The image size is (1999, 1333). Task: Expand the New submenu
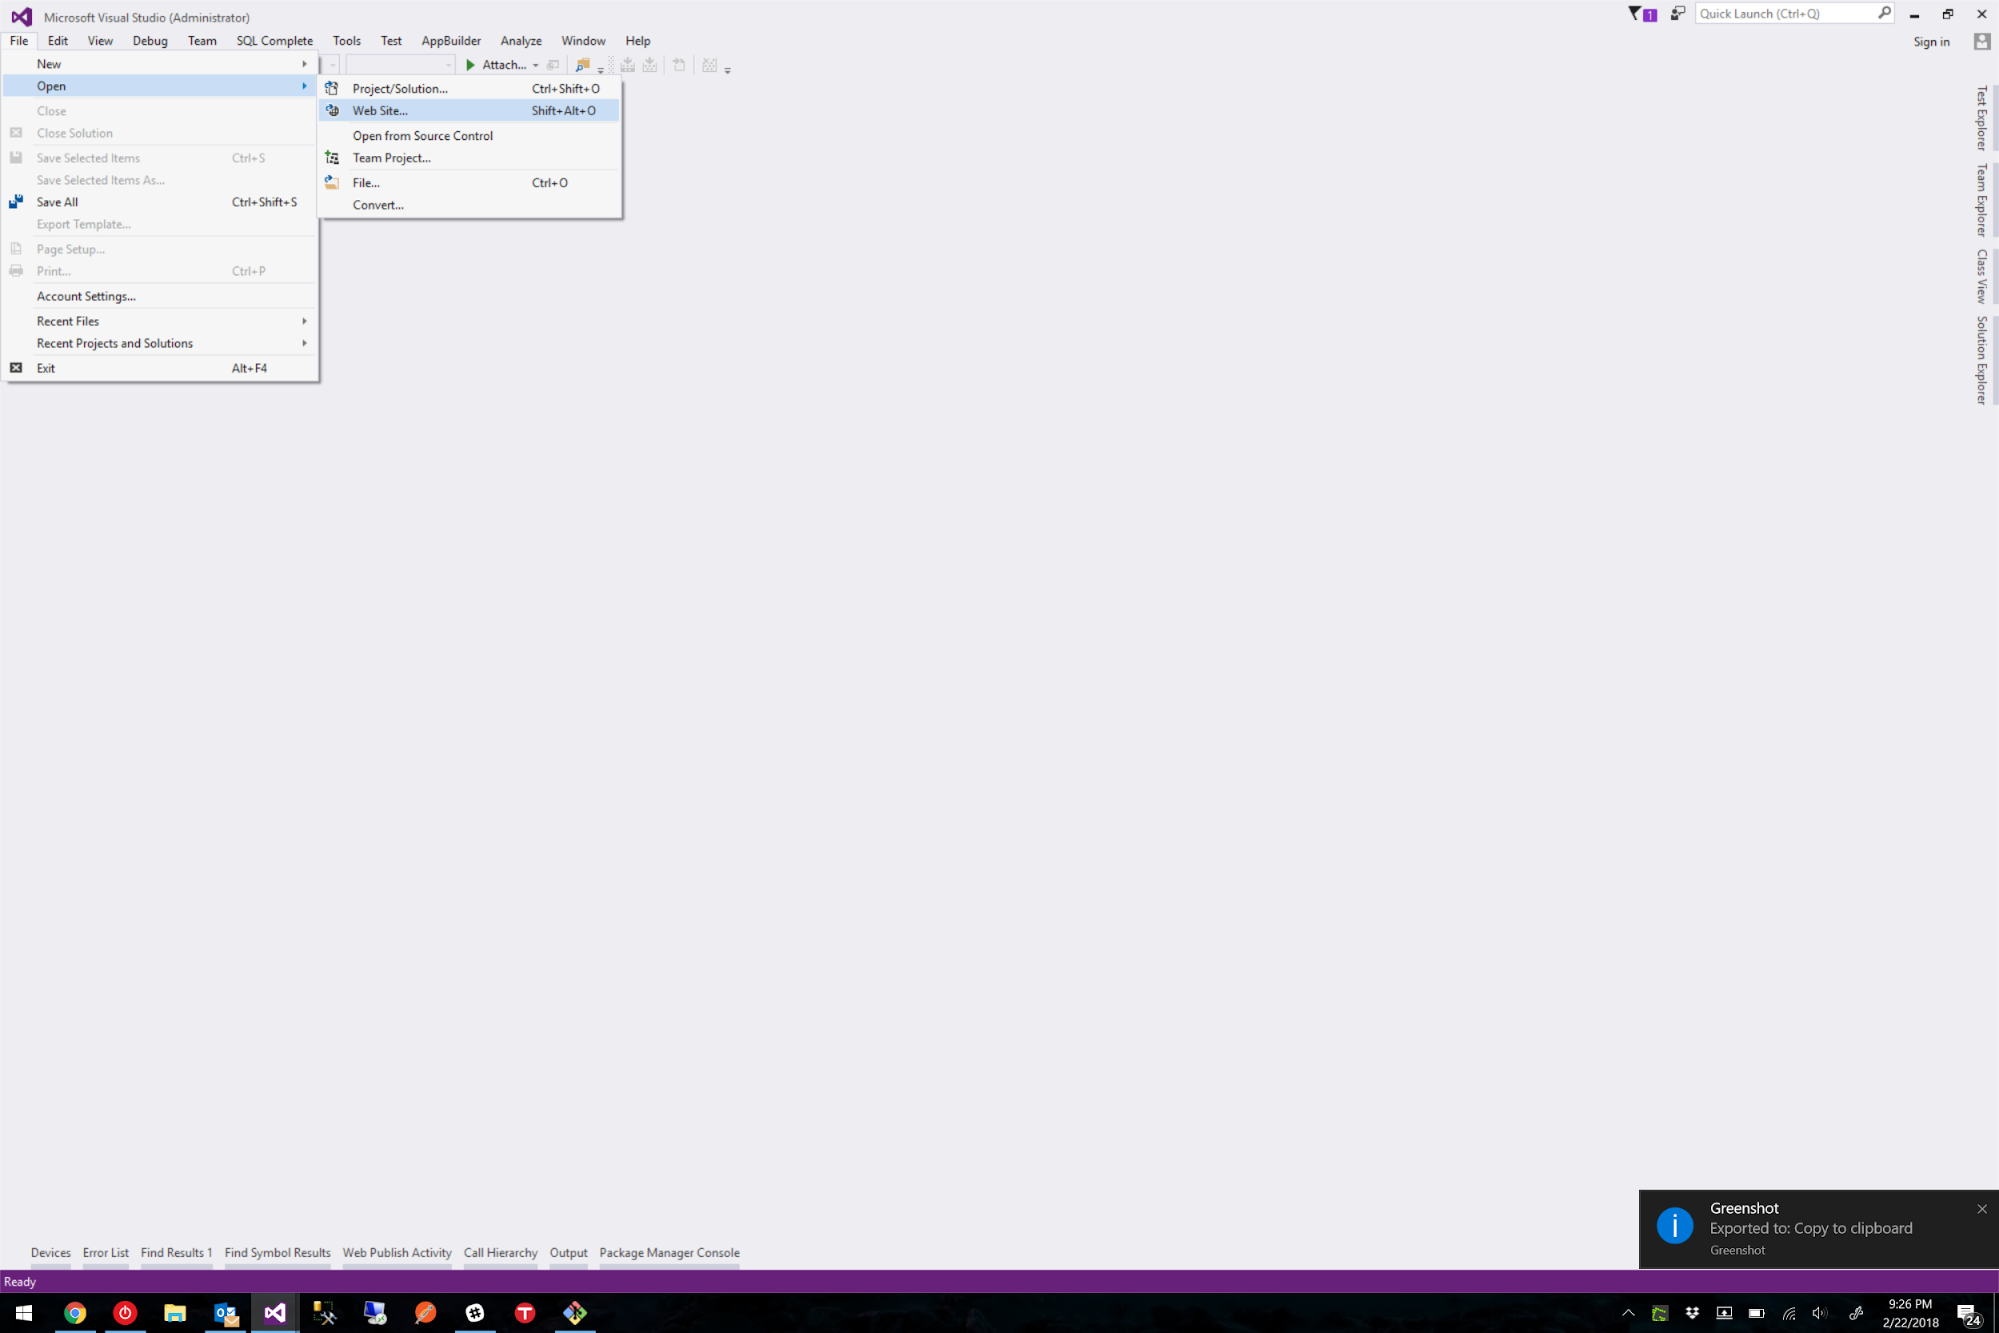coord(49,64)
